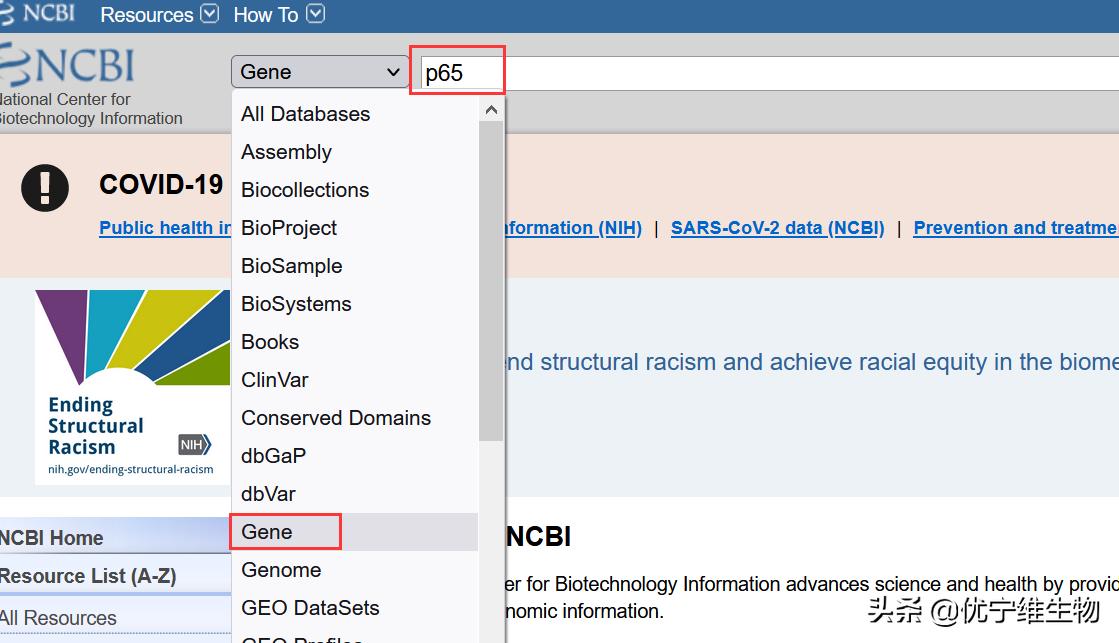Open Resource List (A-Z) sidebar item

tap(88, 576)
